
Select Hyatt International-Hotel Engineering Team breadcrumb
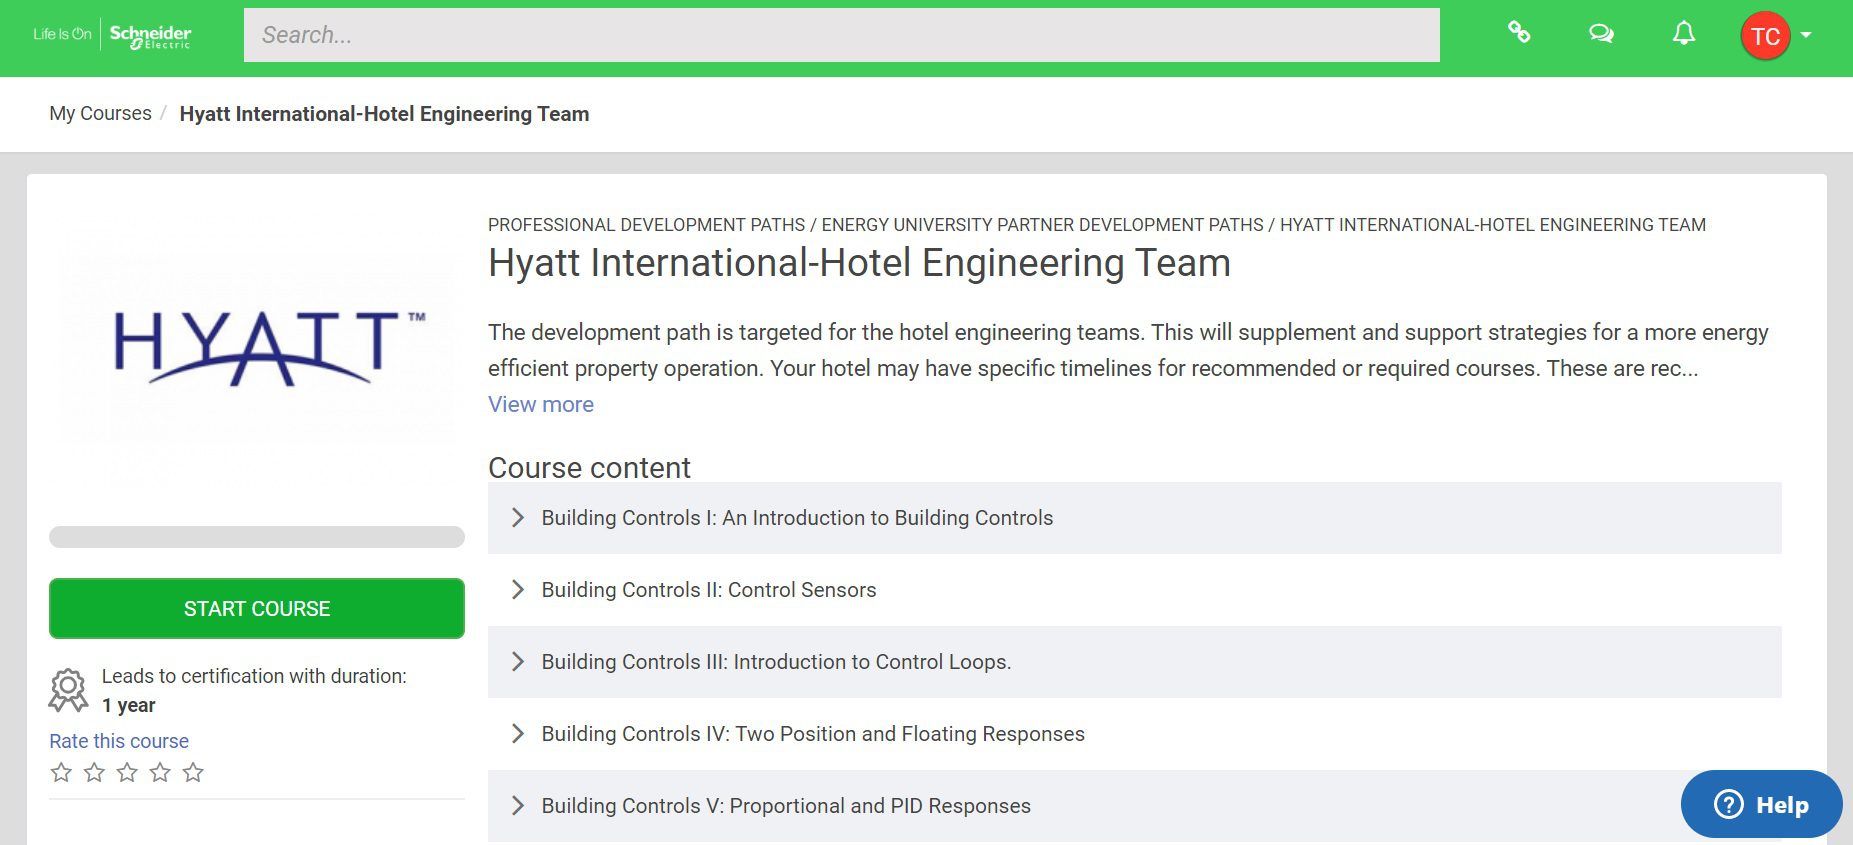point(384,114)
